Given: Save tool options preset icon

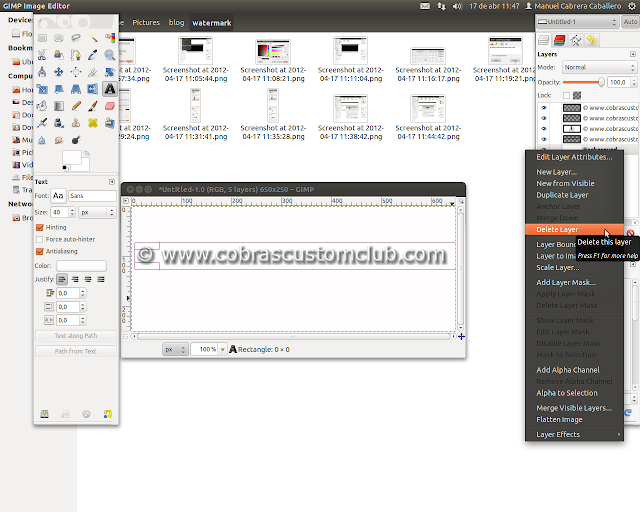Looking at the screenshot, I should click(x=44, y=414).
